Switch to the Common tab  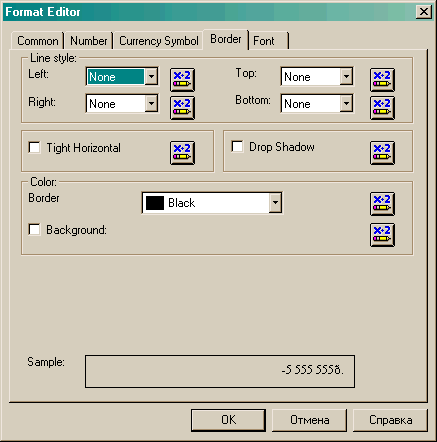[x=37, y=41]
